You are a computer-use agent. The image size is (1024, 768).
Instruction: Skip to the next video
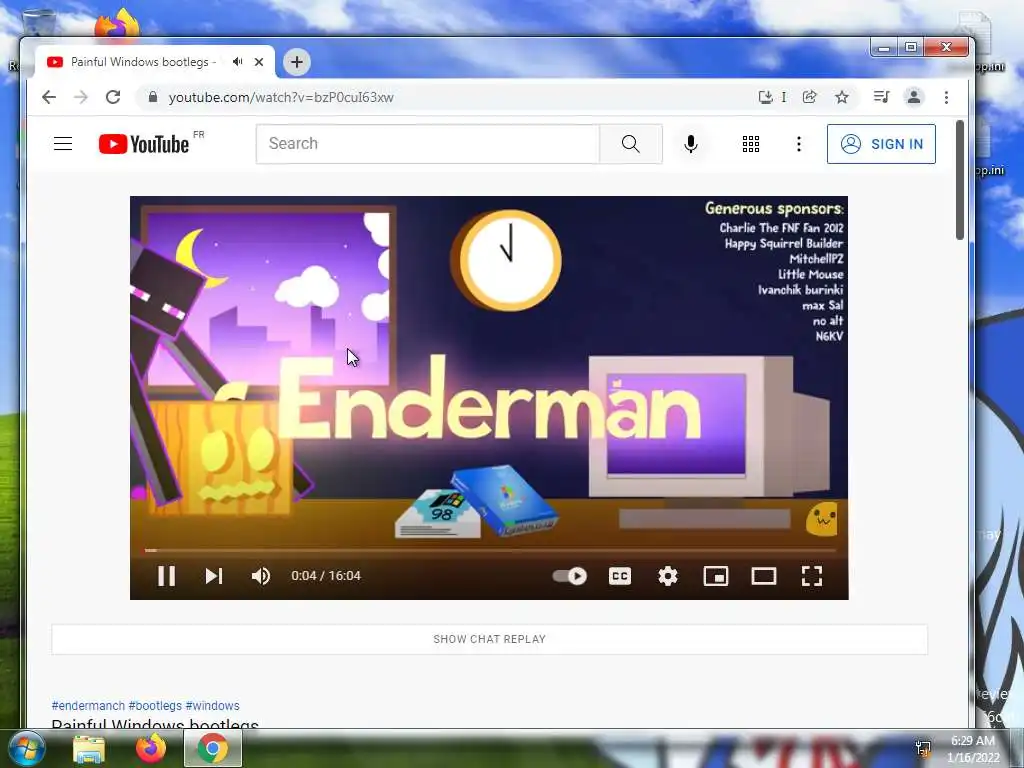tap(214, 576)
